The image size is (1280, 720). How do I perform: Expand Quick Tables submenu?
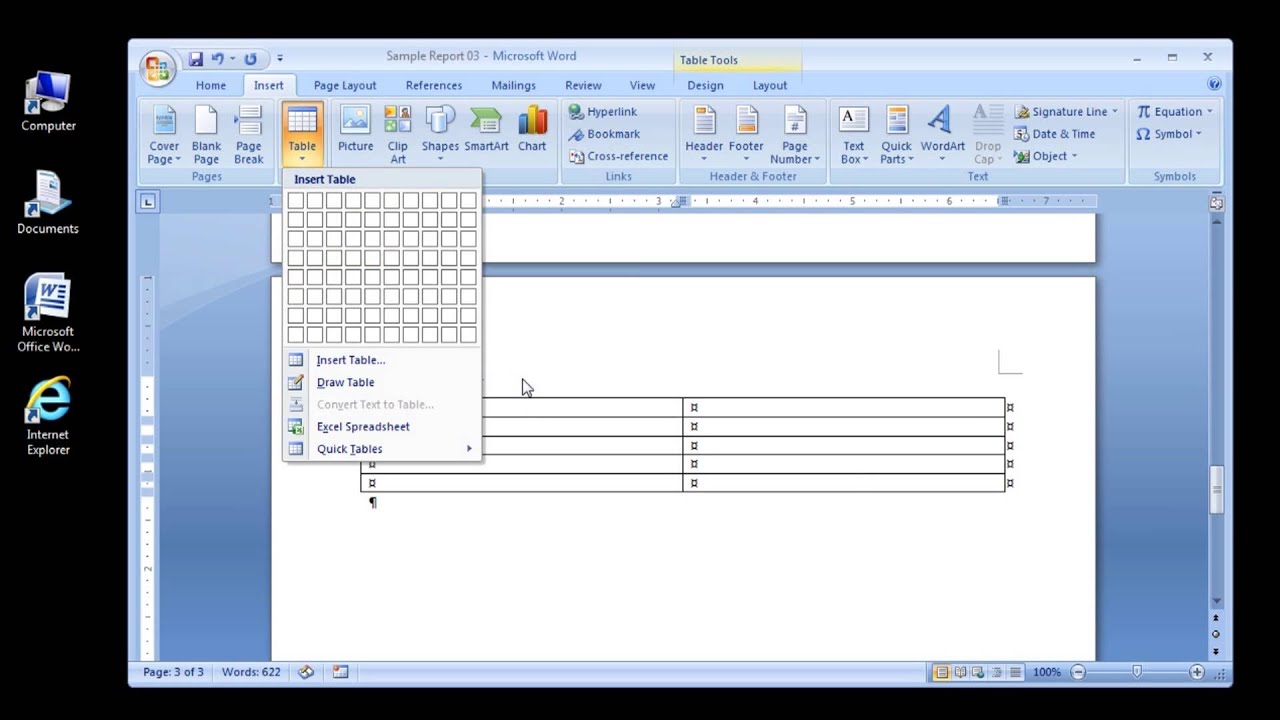click(x=381, y=448)
